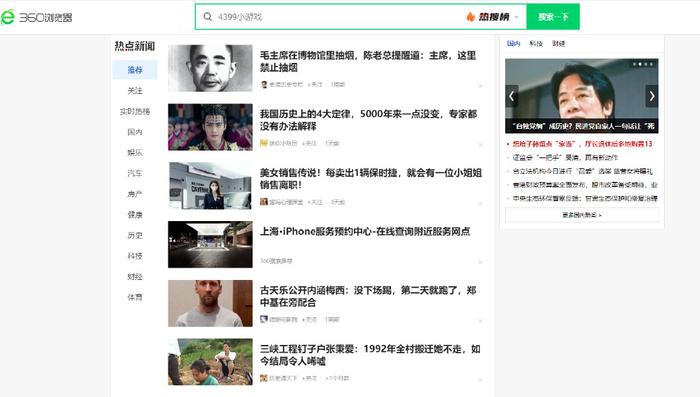The height and width of the screenshot is (397, 700).
Task: Click the magnifier icon in search box
Action: (208, 17)
